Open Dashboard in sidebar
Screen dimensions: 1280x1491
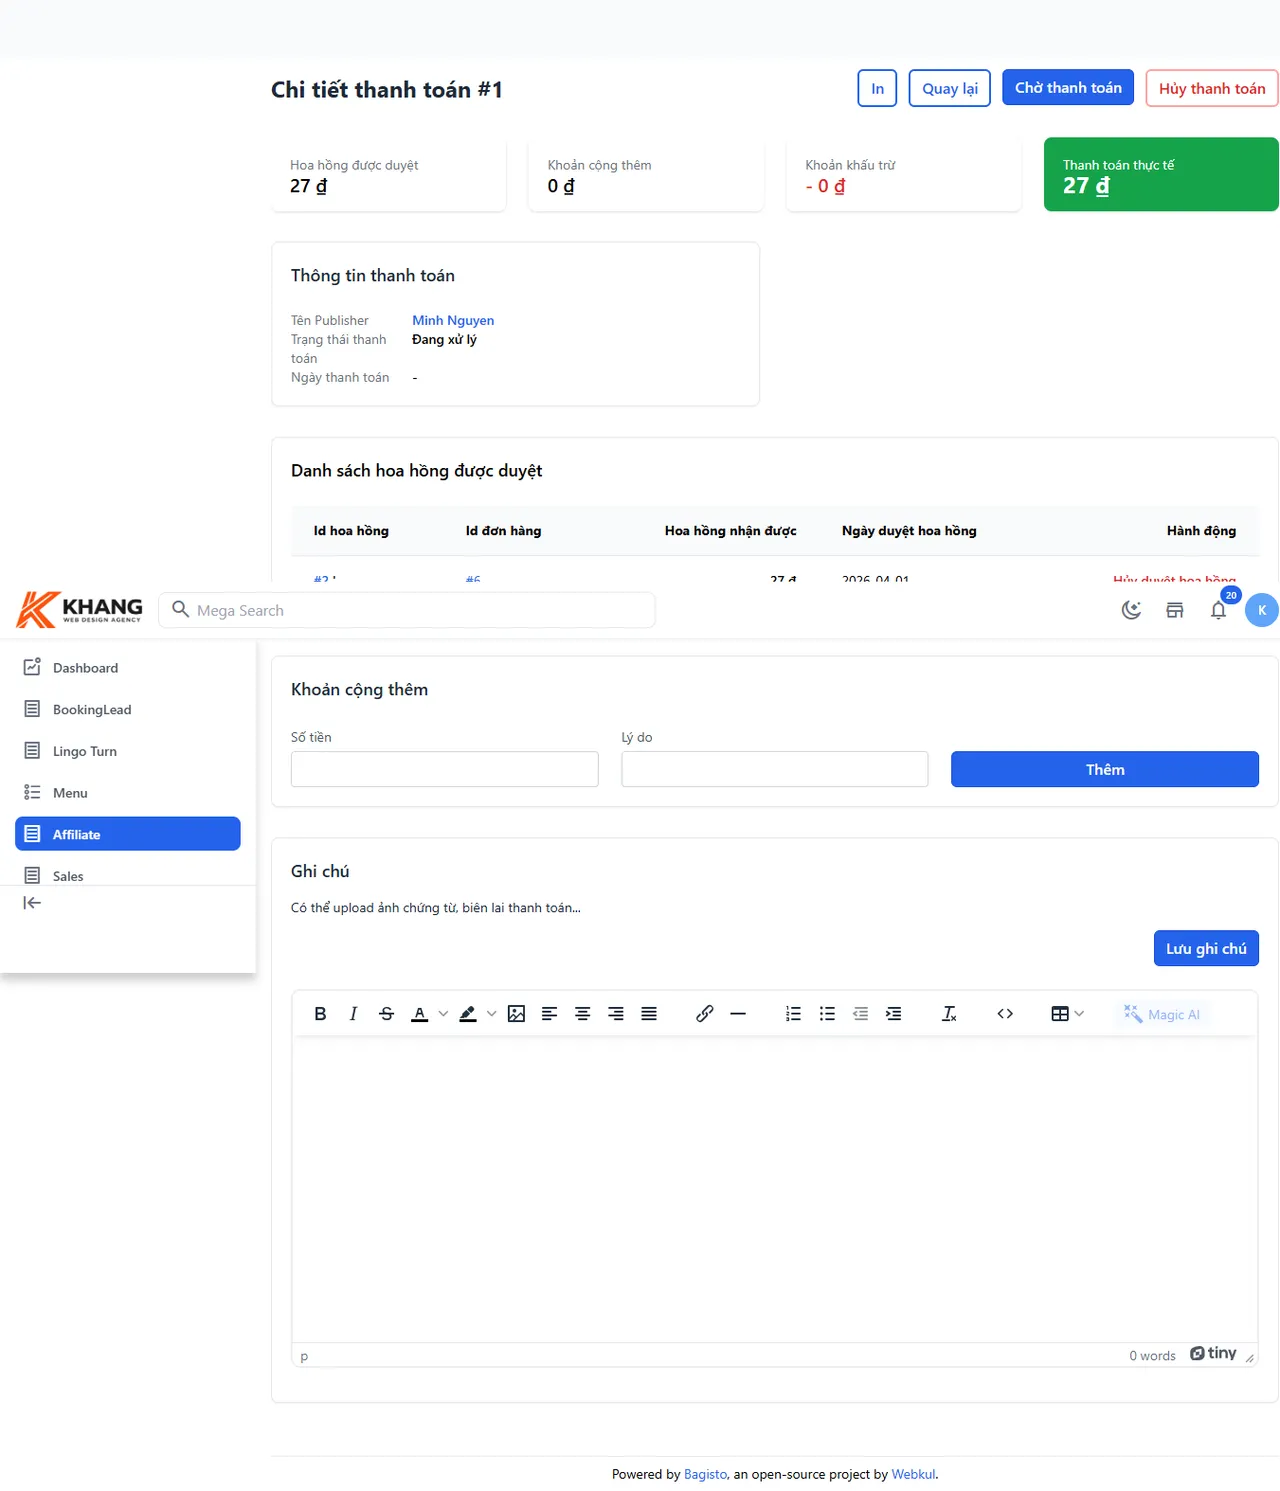(128, 667)
